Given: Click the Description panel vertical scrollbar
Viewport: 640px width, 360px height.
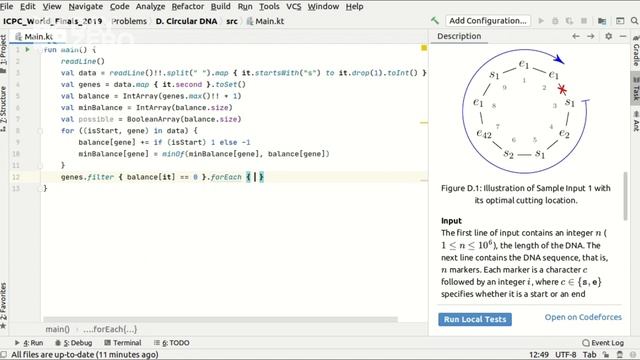Looking at the screenshot, I should tap(625, 196).
